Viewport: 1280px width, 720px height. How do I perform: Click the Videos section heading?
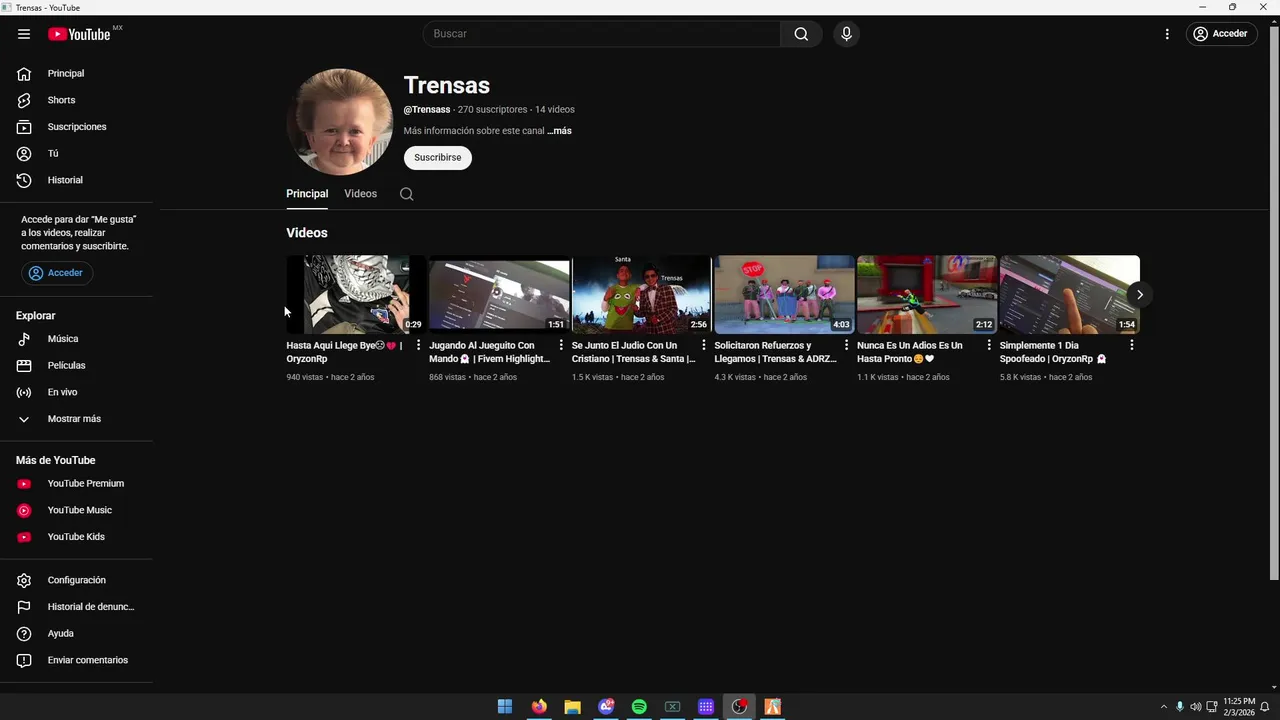pos(307,233)
